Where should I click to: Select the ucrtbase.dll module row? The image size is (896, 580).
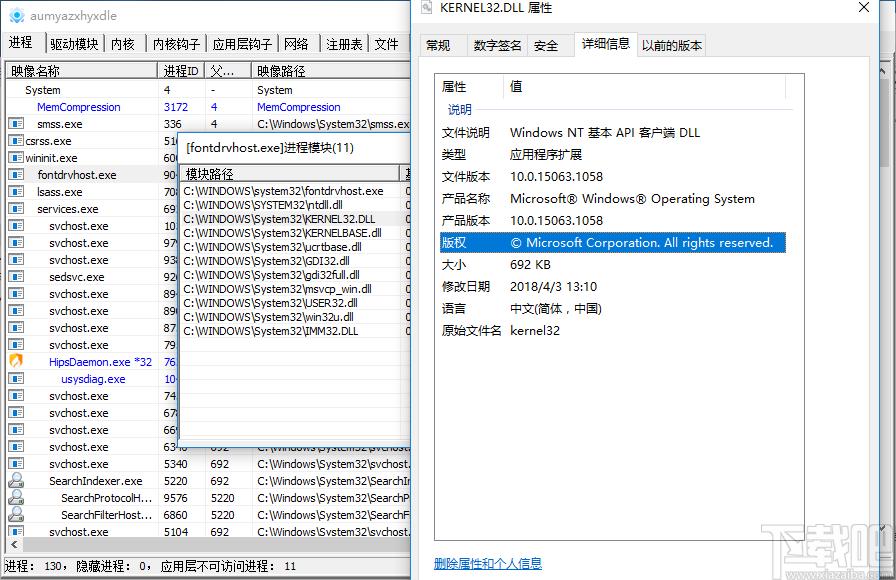click(x=295, y=247)
